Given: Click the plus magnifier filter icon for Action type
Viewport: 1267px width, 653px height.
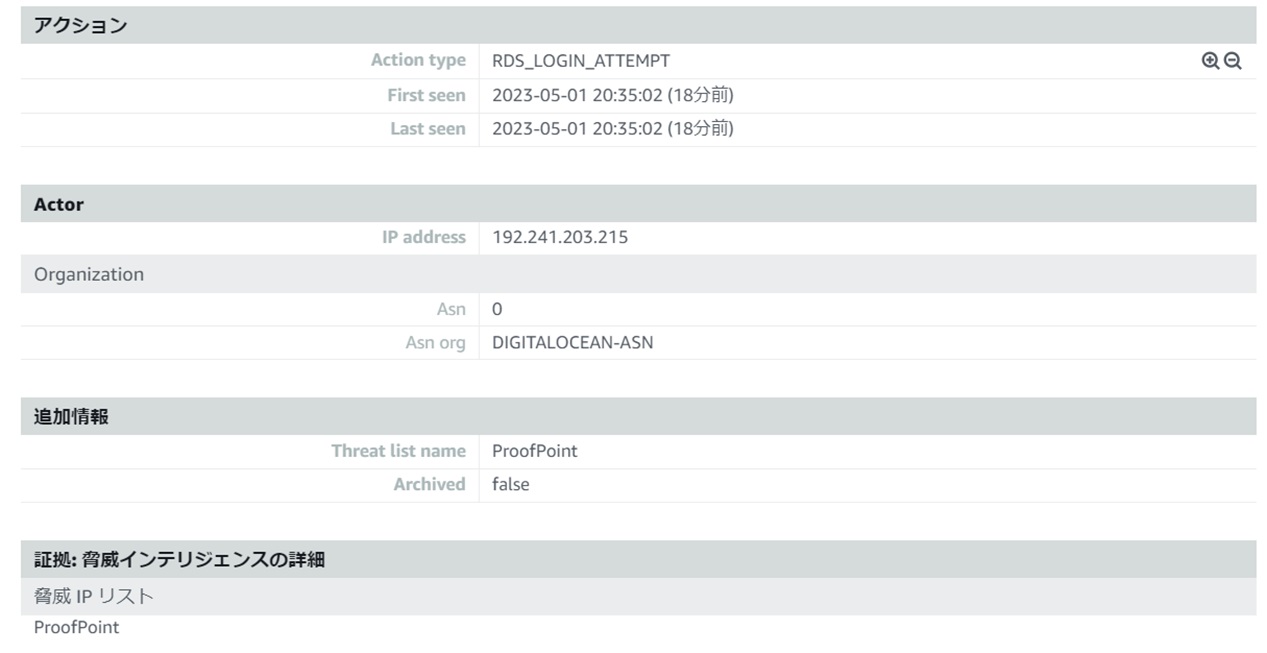Looking at the screenshot, I should click(1210, 61).
